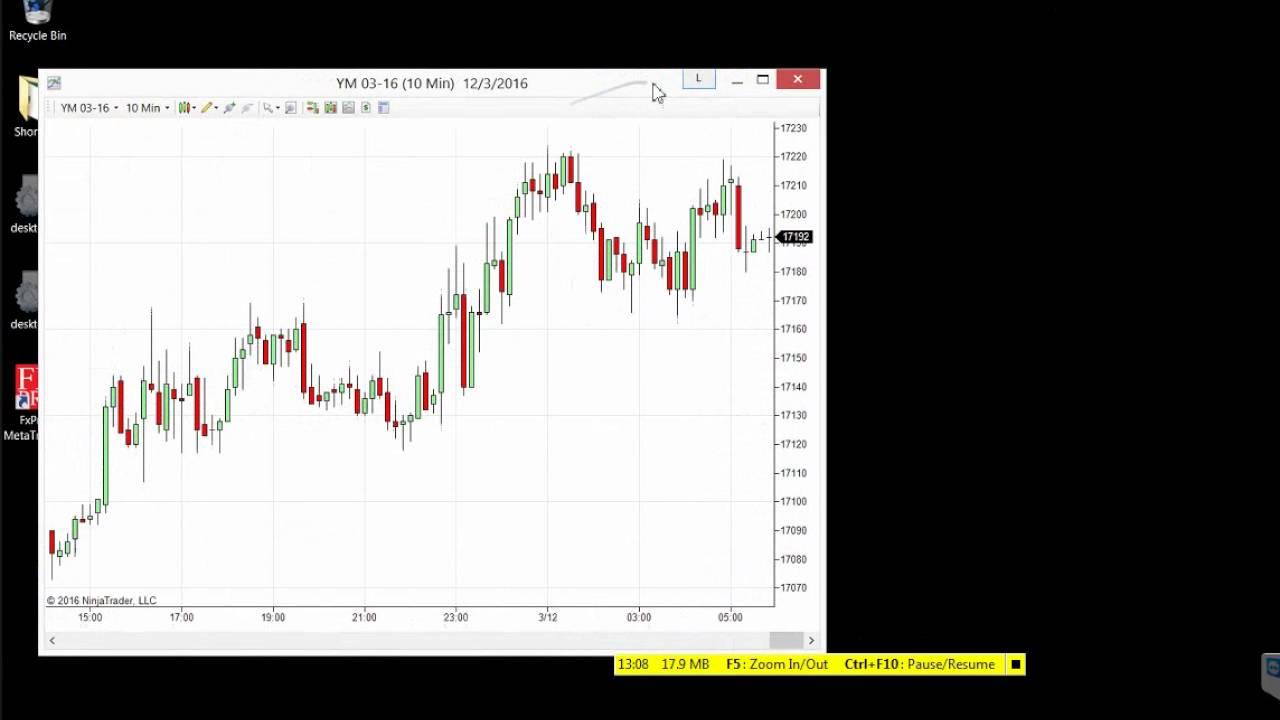1280x720 pixels.
Task: Select the yellow folder desktop shortcut
Action: pos(27,106)
